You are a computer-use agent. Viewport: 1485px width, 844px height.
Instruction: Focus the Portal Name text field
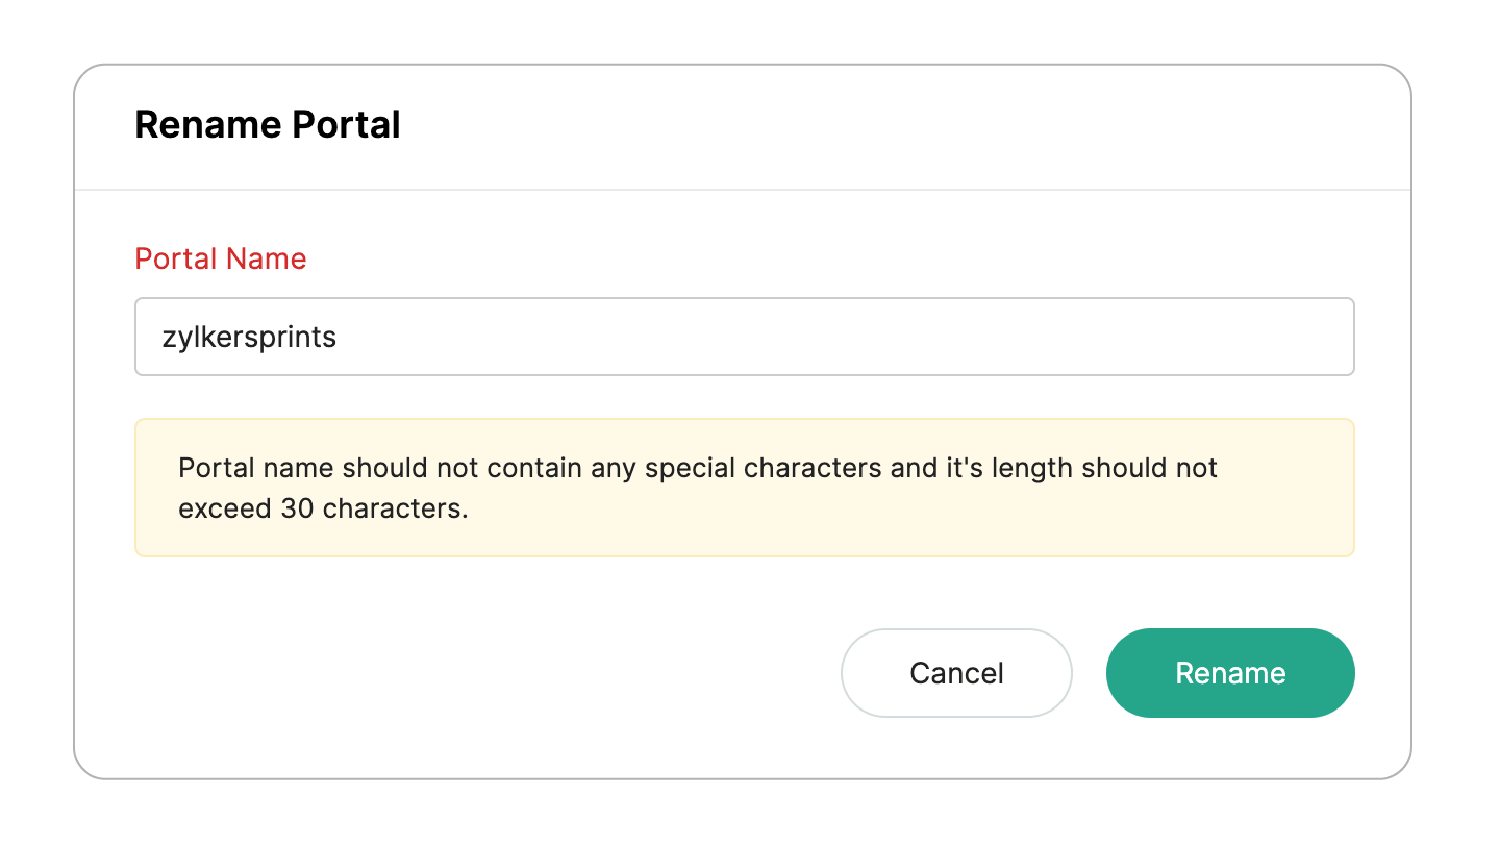pyautogui.click(x=744, y=337)
